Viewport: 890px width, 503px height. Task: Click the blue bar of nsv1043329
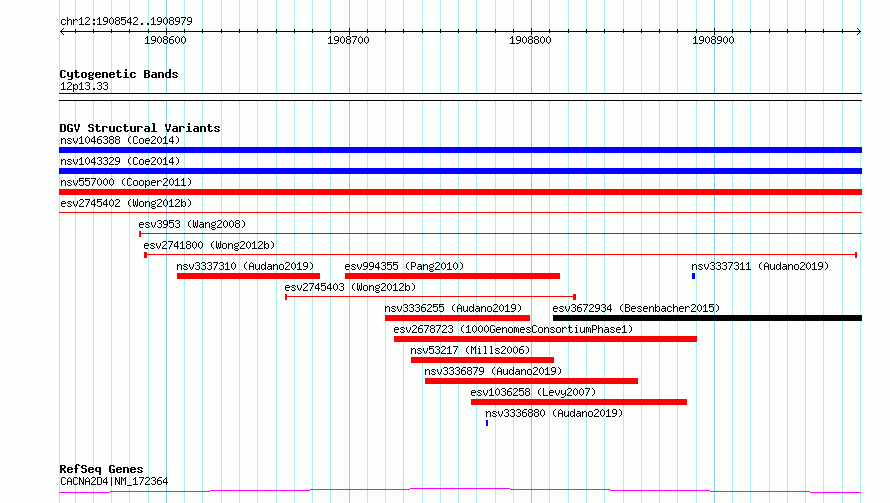[460, 171]
